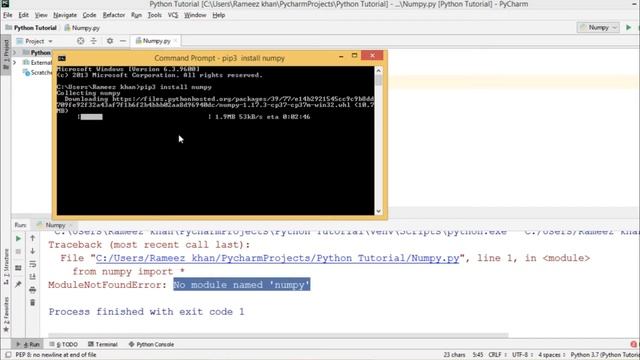Open the Numpy.py file link in traceback
This screenshot has width=640, height=360.
point(277,258)
